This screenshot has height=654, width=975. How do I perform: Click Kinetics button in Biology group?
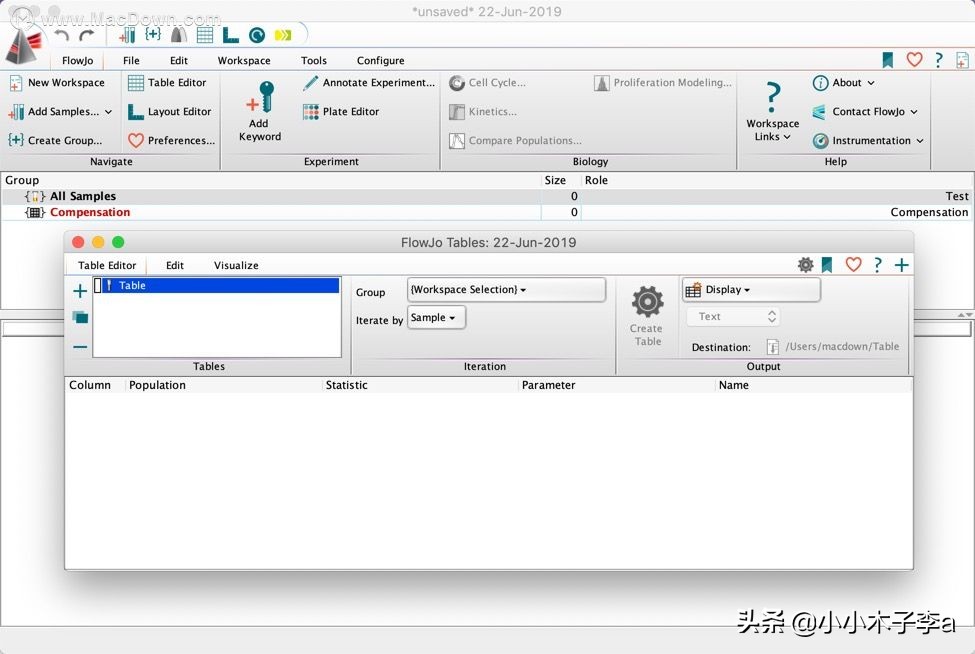point(483,112)
